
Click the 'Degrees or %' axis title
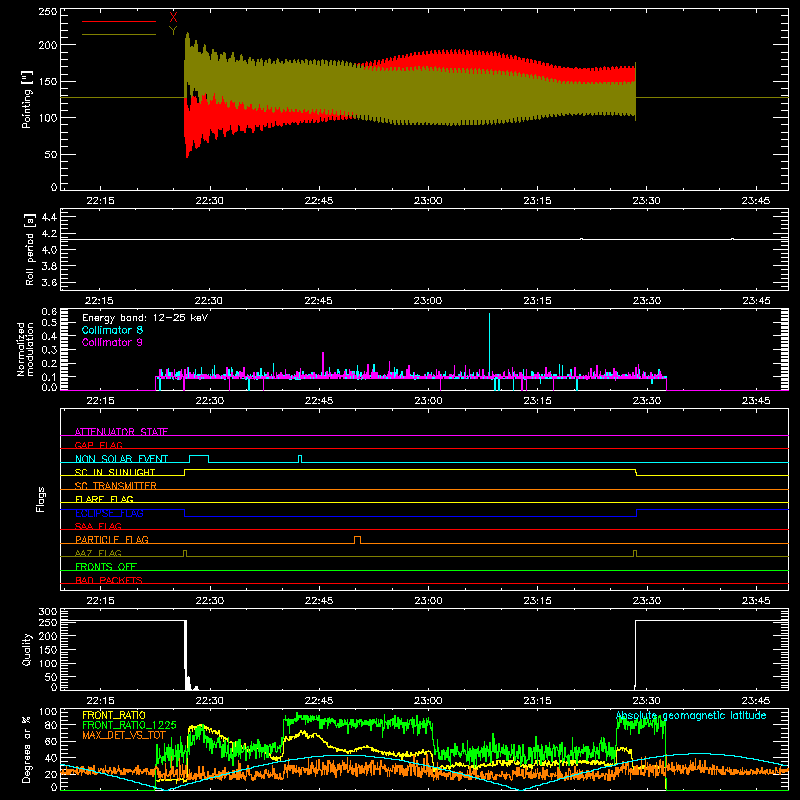(x=27, y=749)
